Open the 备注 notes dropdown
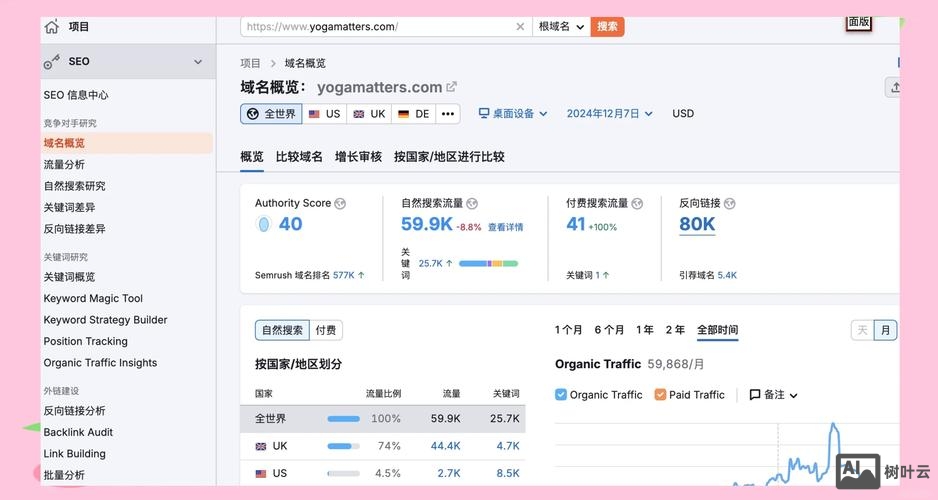The image size is (938, 500). point(773,395)
